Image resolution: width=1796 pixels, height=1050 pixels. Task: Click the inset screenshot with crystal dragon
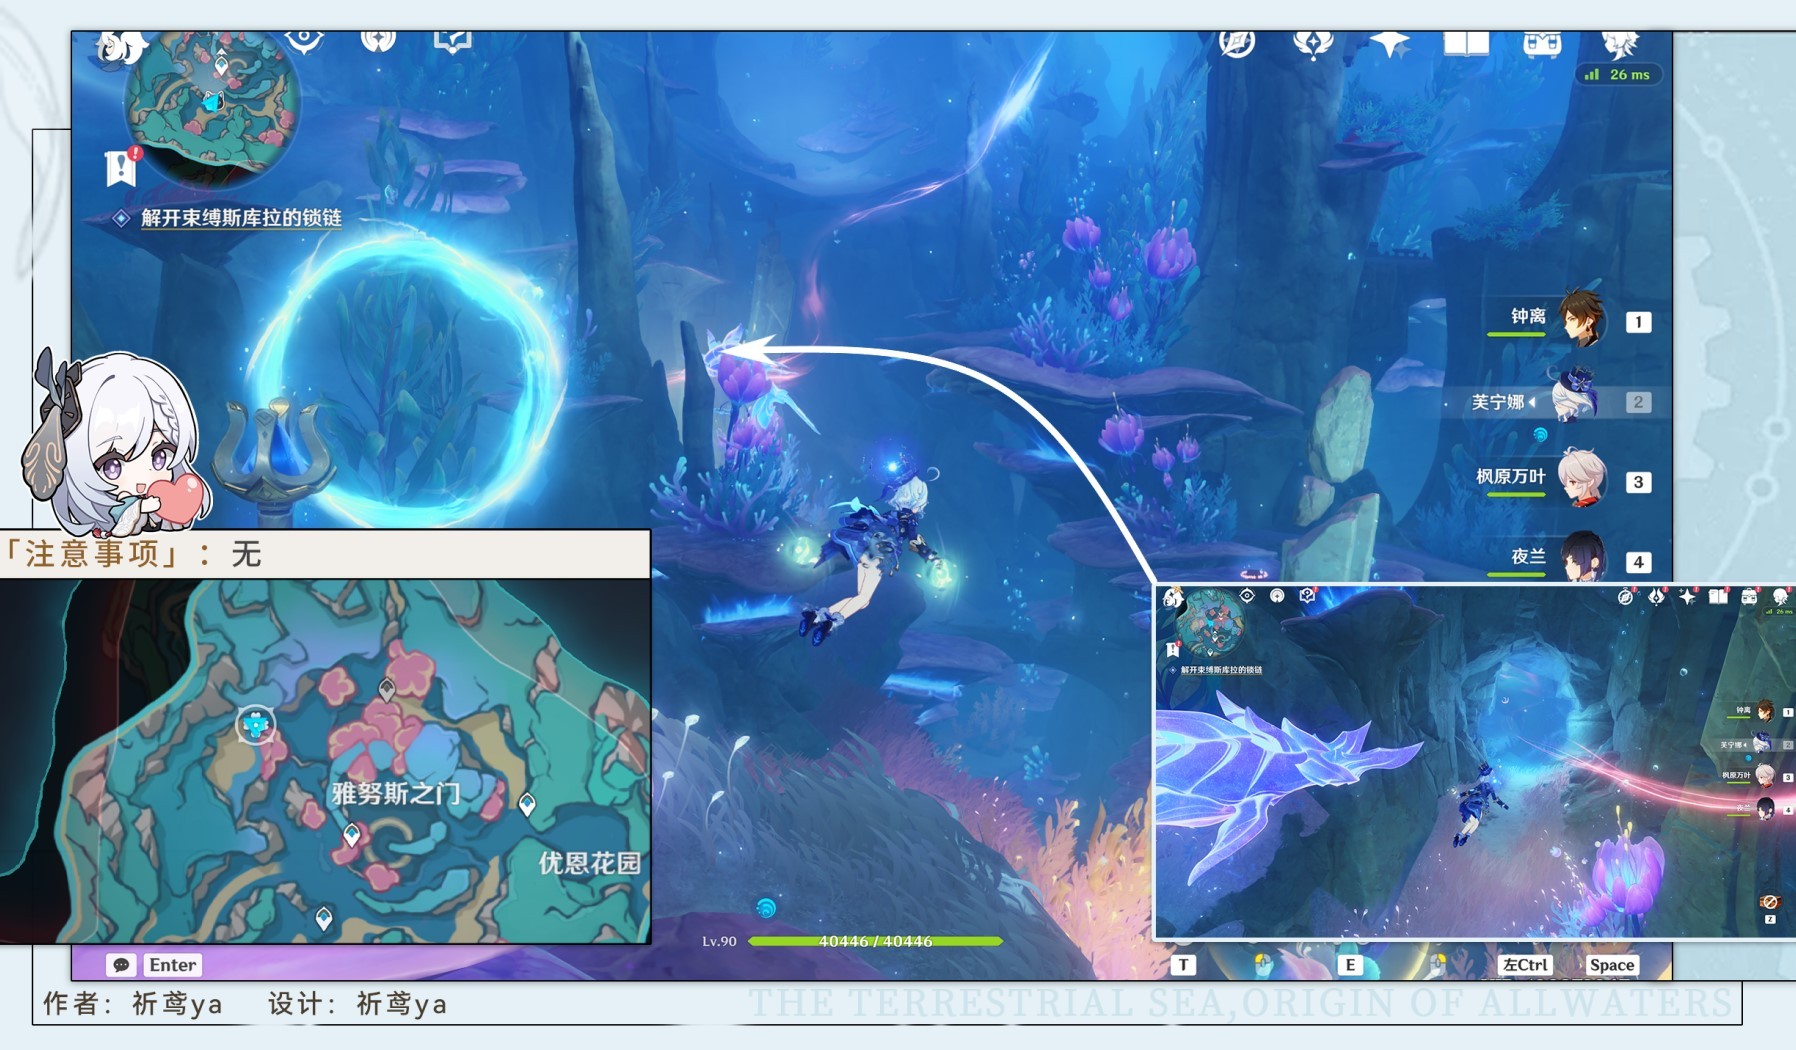pos(1474,762)
